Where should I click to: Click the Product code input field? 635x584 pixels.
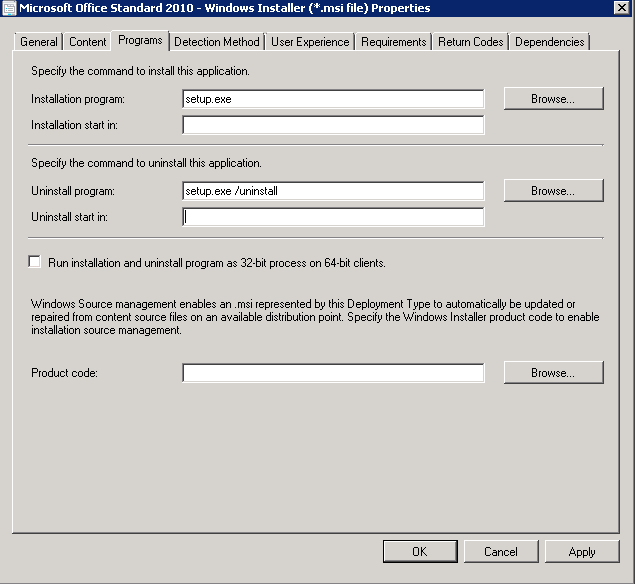pyautogui.click(x=333, y=373)
